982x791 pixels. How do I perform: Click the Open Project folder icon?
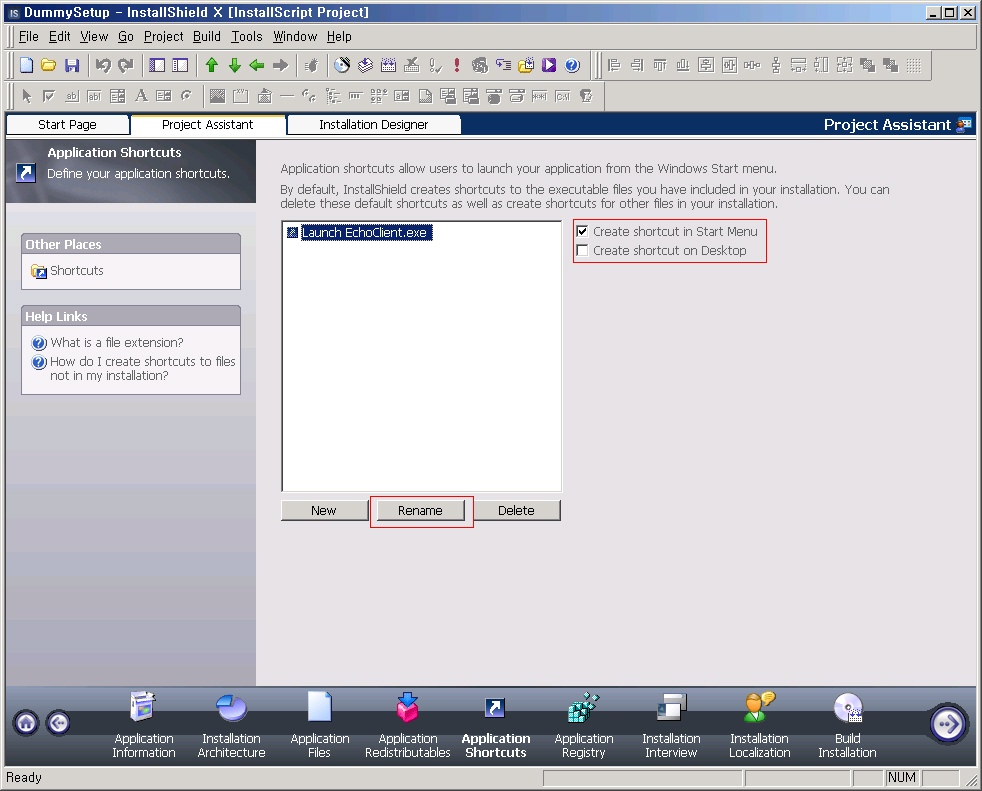pyautogui.click(x=49, y=65)
